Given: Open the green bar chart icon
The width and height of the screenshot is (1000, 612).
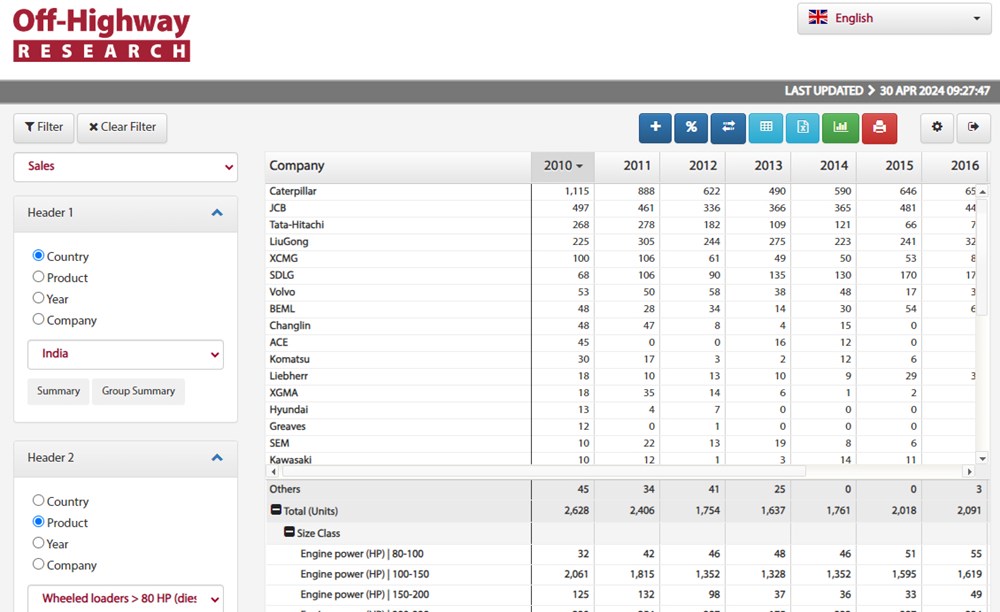Looking at the screenshot, I should click(x=841, y=128).
